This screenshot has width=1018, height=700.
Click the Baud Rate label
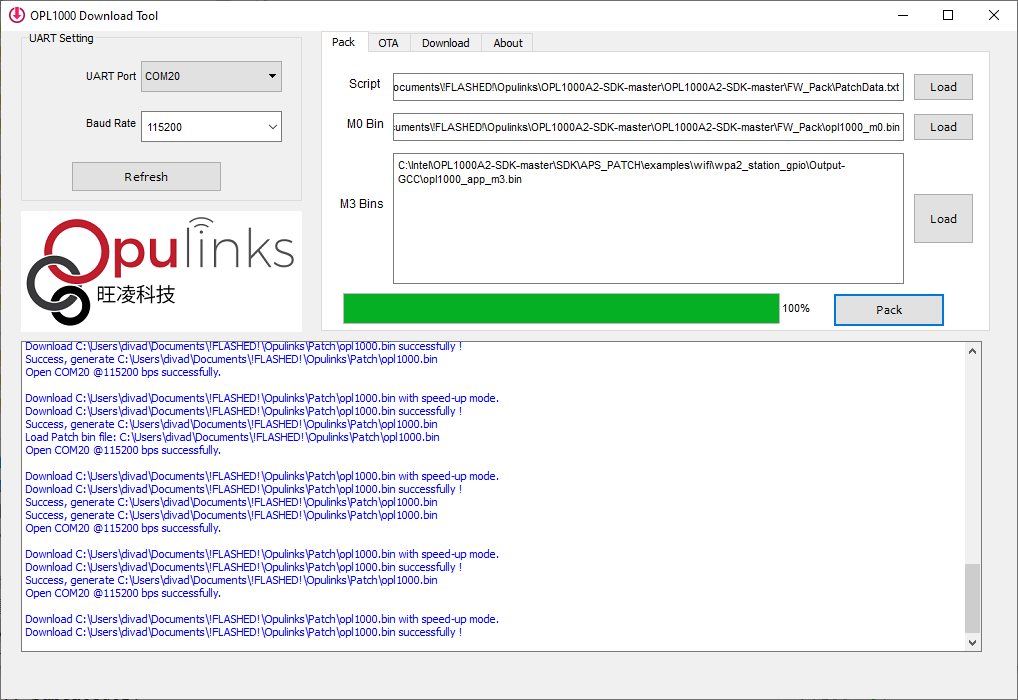pos(111,123)
